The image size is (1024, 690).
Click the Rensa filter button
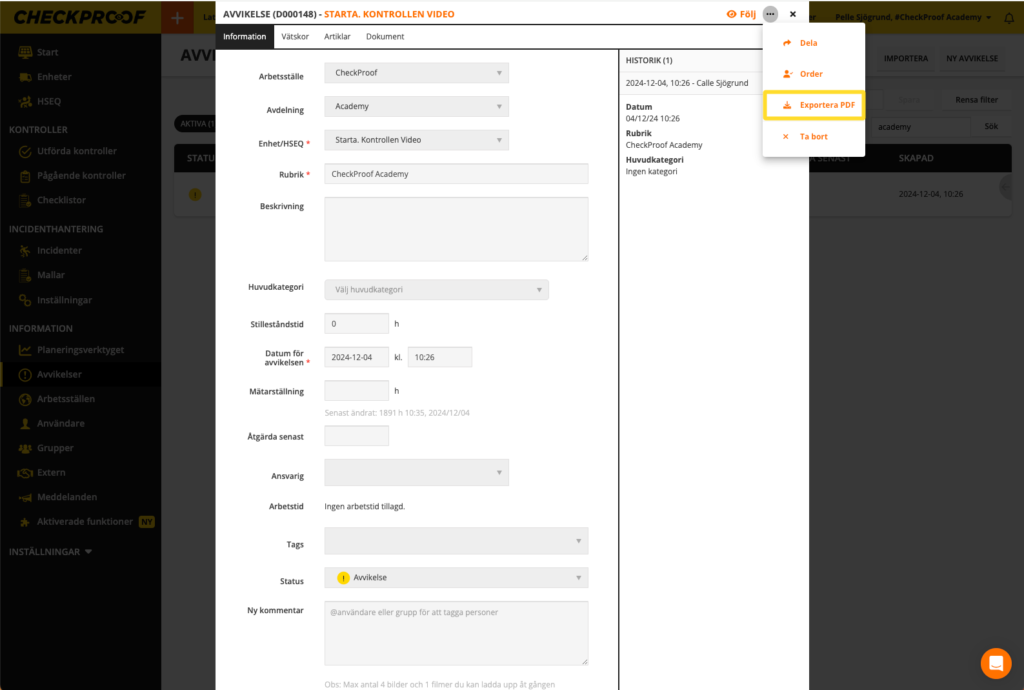[976, 100]
